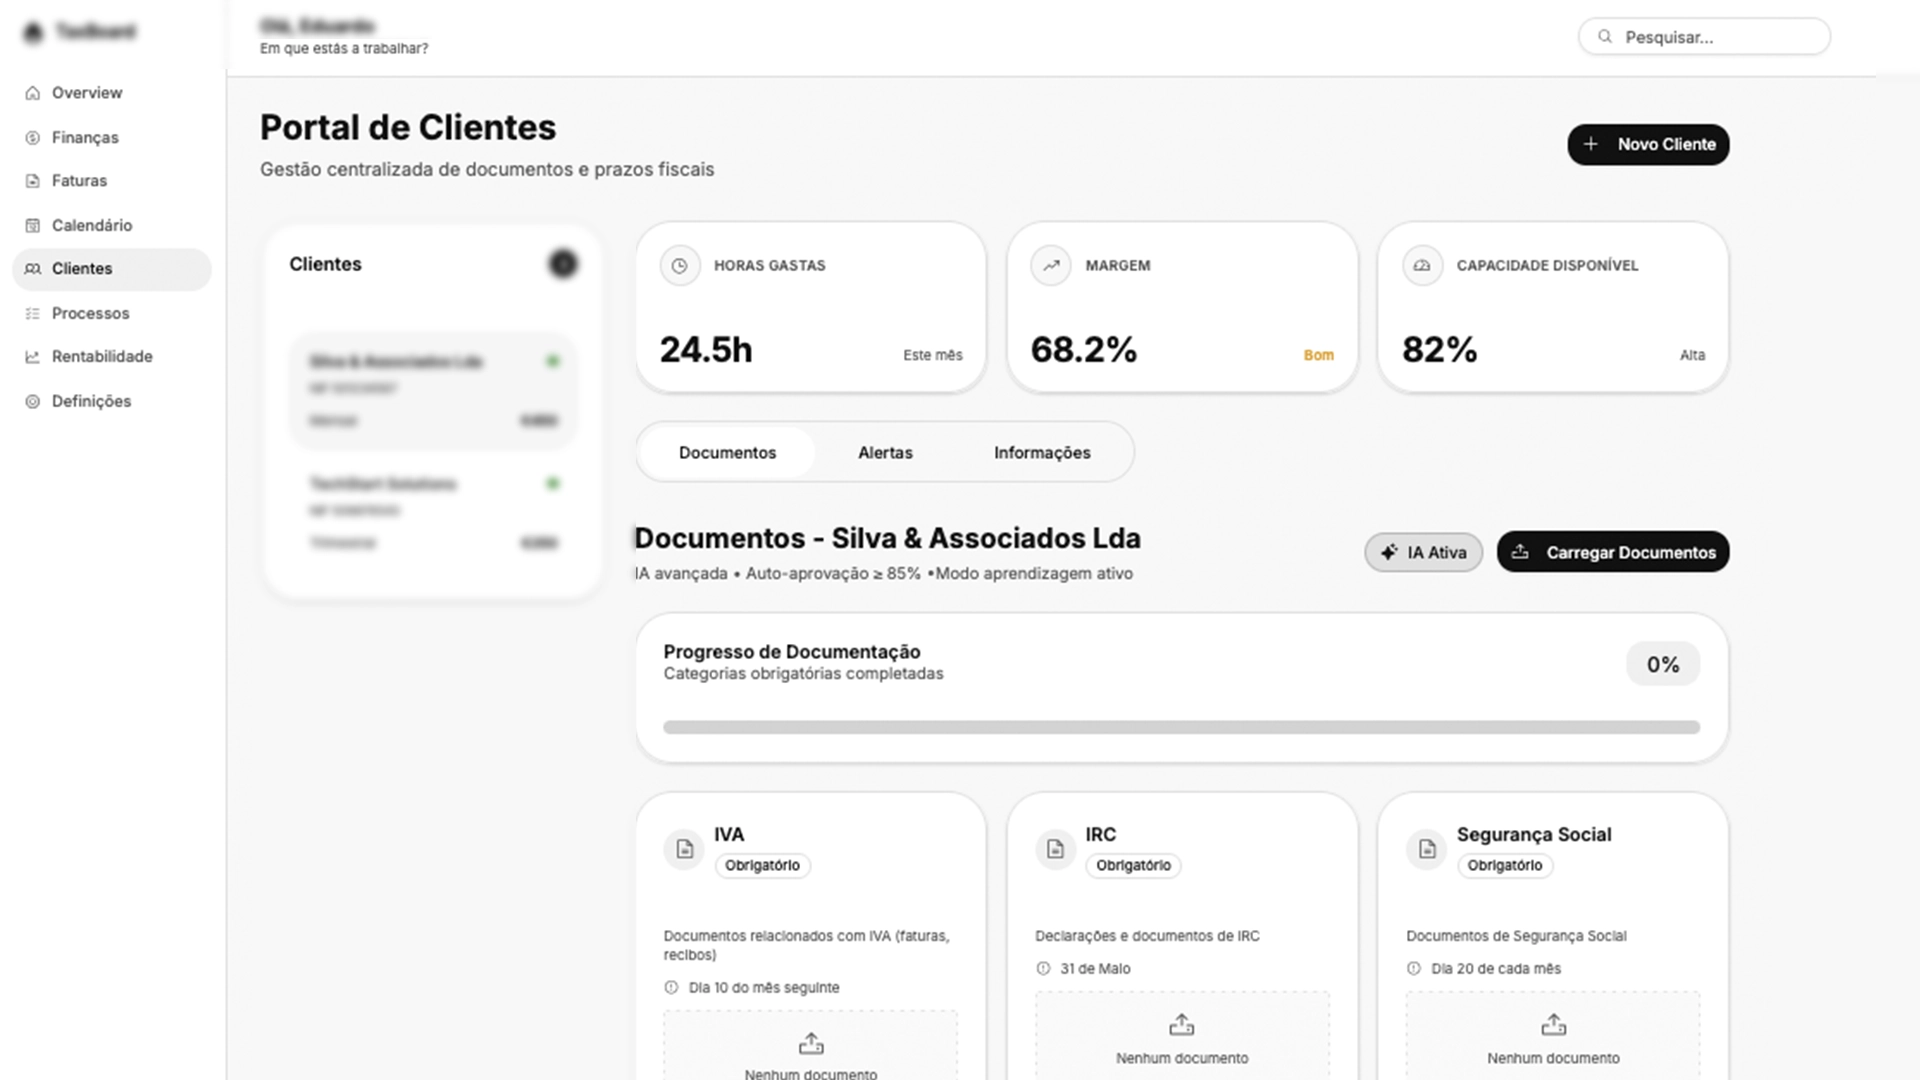The width and height of the screenshot is (1920, 1080).
Task: Open Definições via the gear icon
Action: point(31,400)
